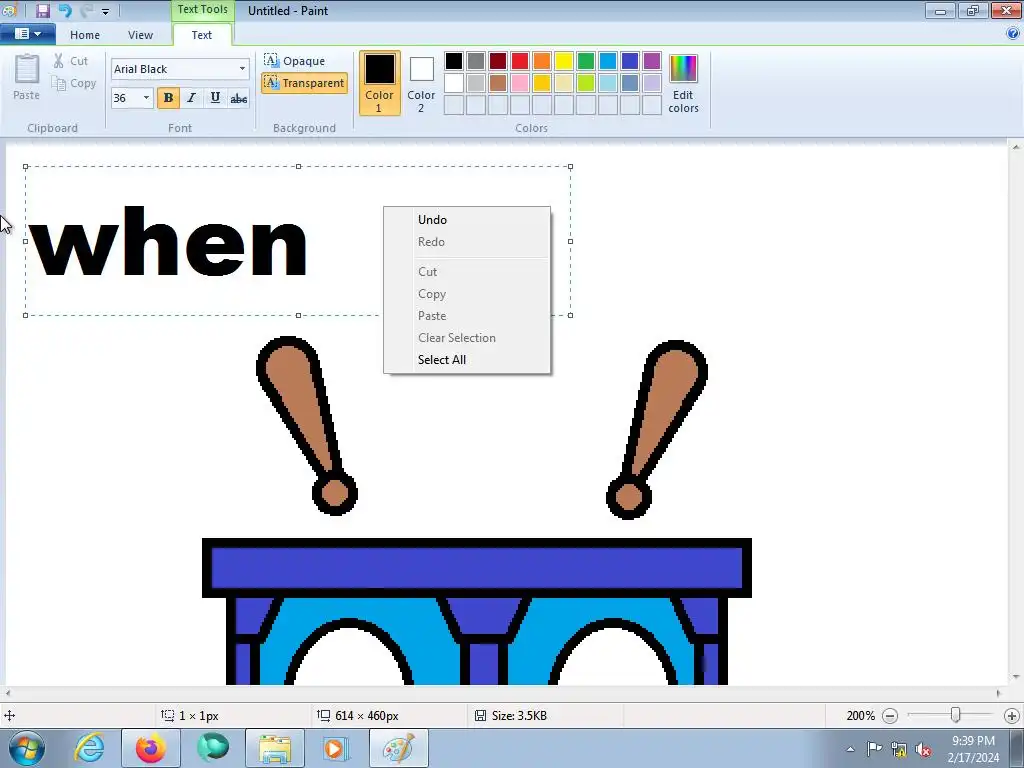Click the green orb icon in taskbar

pos(213,748)
